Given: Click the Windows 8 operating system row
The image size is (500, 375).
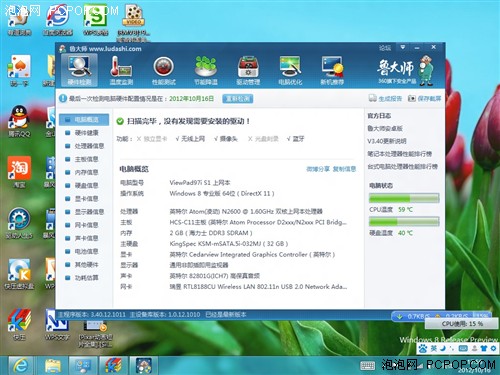Looking at the screenshot, I should (197, 193).
